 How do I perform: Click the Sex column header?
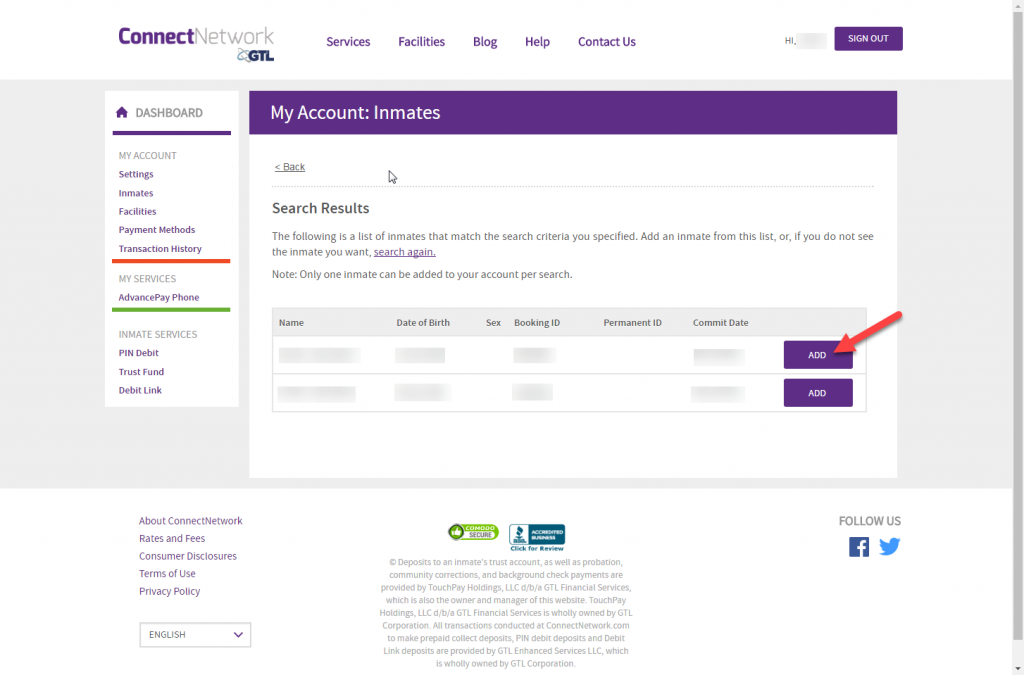pos(494,322)
